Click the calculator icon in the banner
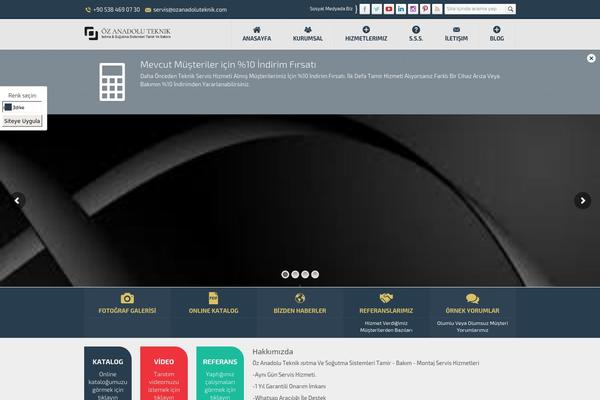The height and width of the screenshot is (400, 600). tap(112, 82)
